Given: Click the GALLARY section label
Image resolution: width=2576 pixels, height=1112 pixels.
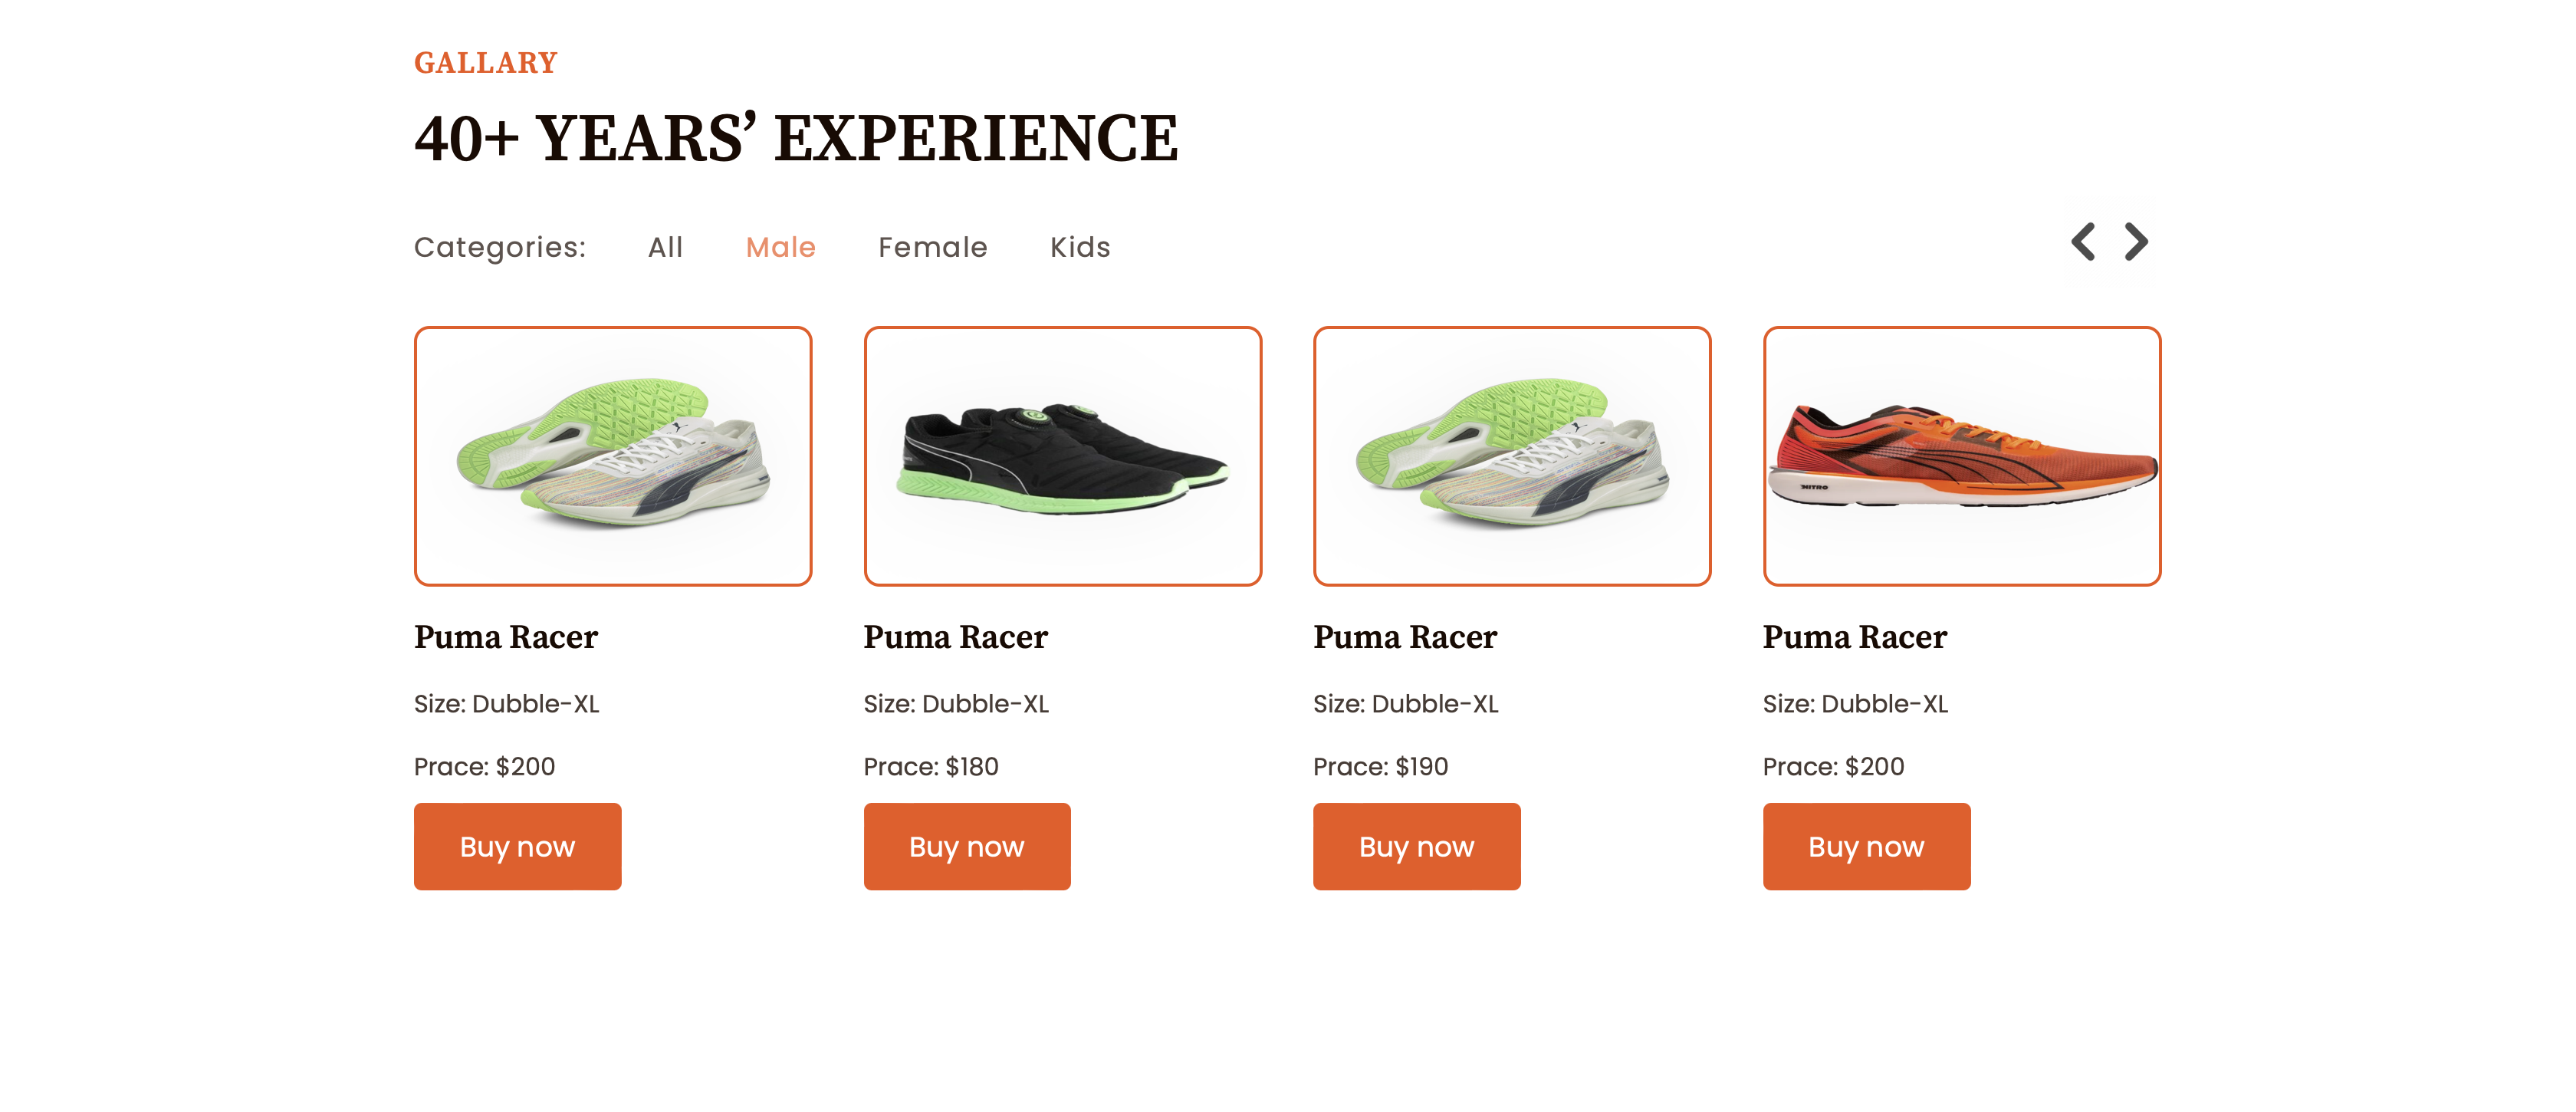Looking at the screenshot, I should (486, 63).
